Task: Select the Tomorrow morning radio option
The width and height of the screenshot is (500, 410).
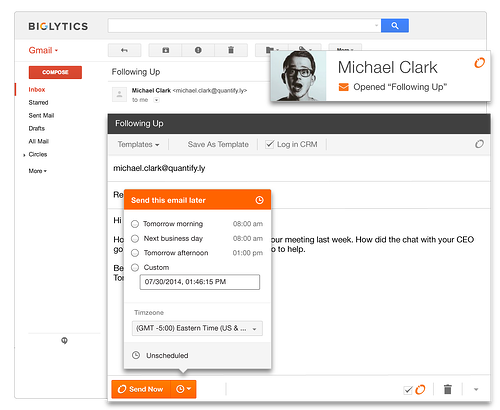Action: 135,224
